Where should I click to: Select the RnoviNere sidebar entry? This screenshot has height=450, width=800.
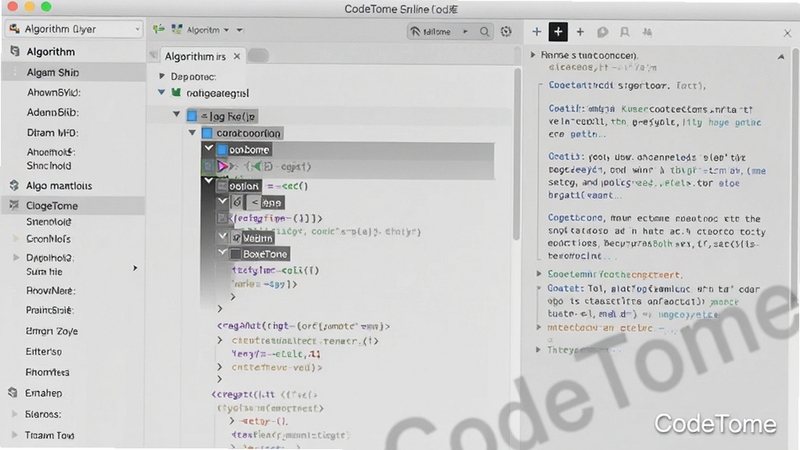pyautogui.click(x=51, y=290)
